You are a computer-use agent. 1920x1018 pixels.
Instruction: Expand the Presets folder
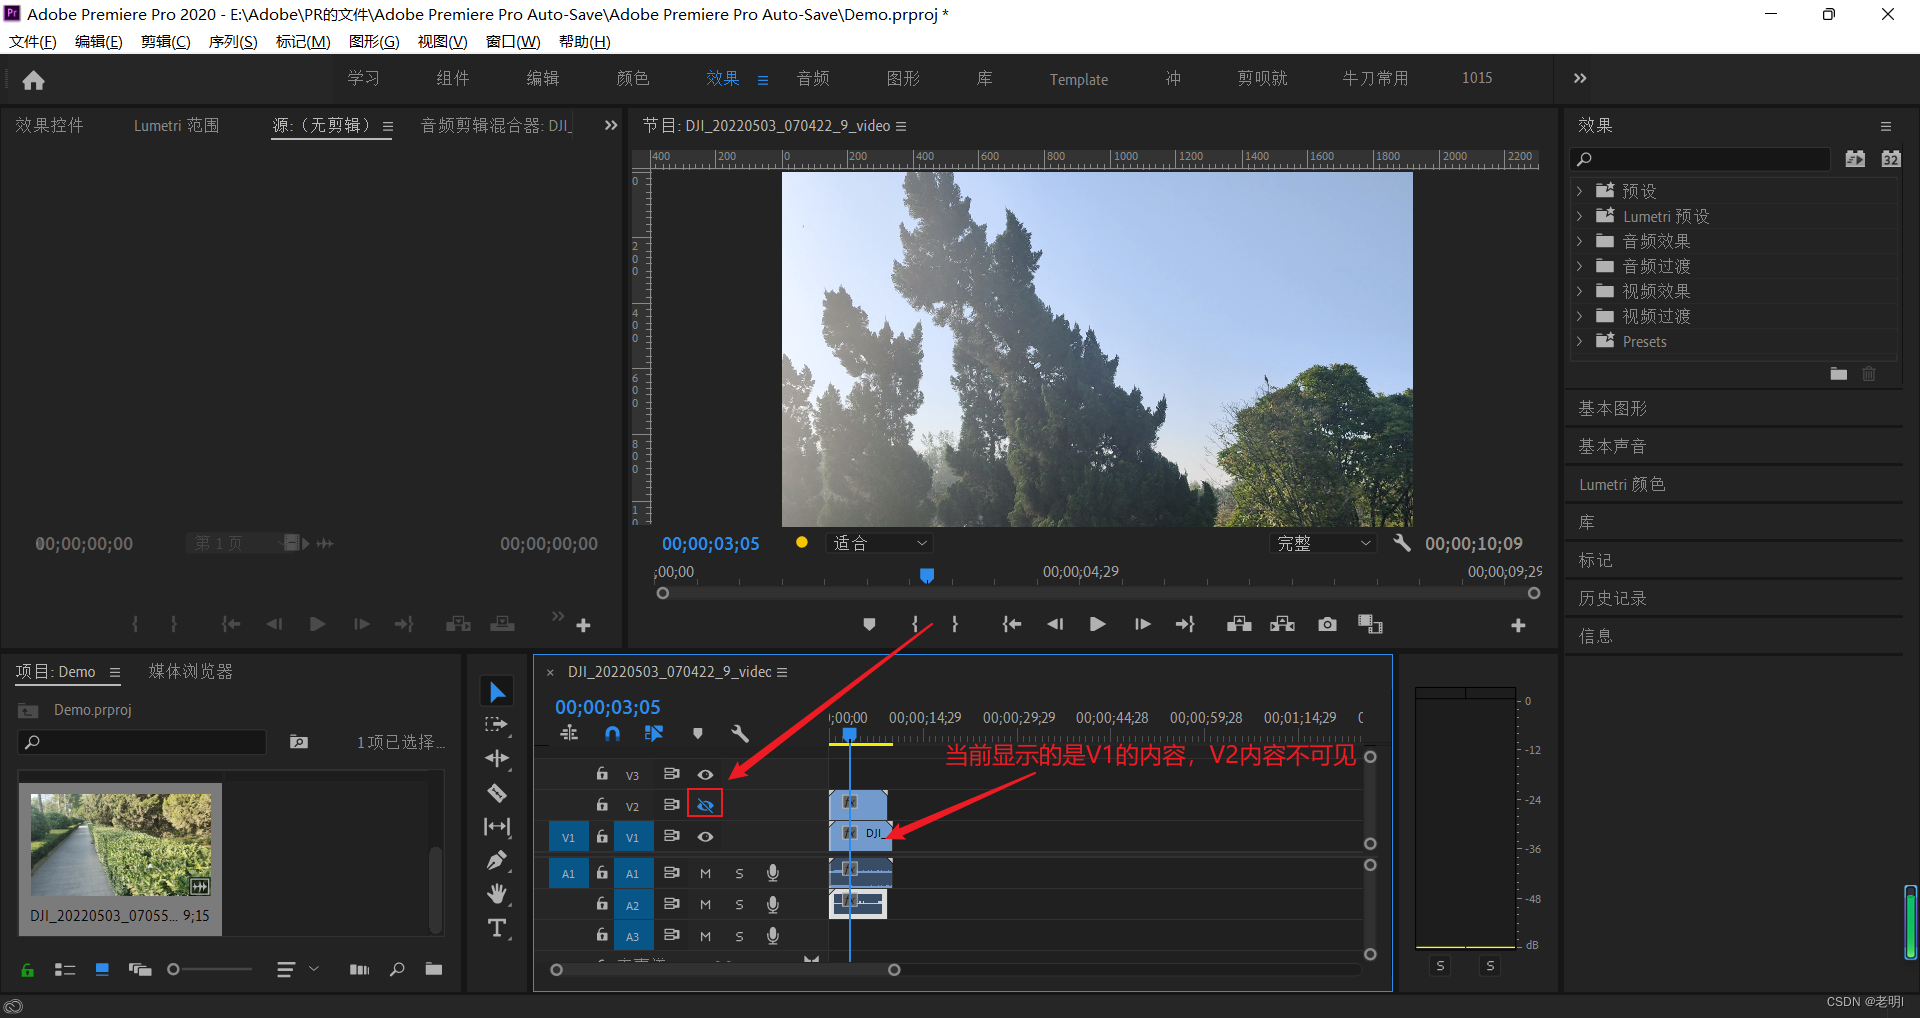1579,341
